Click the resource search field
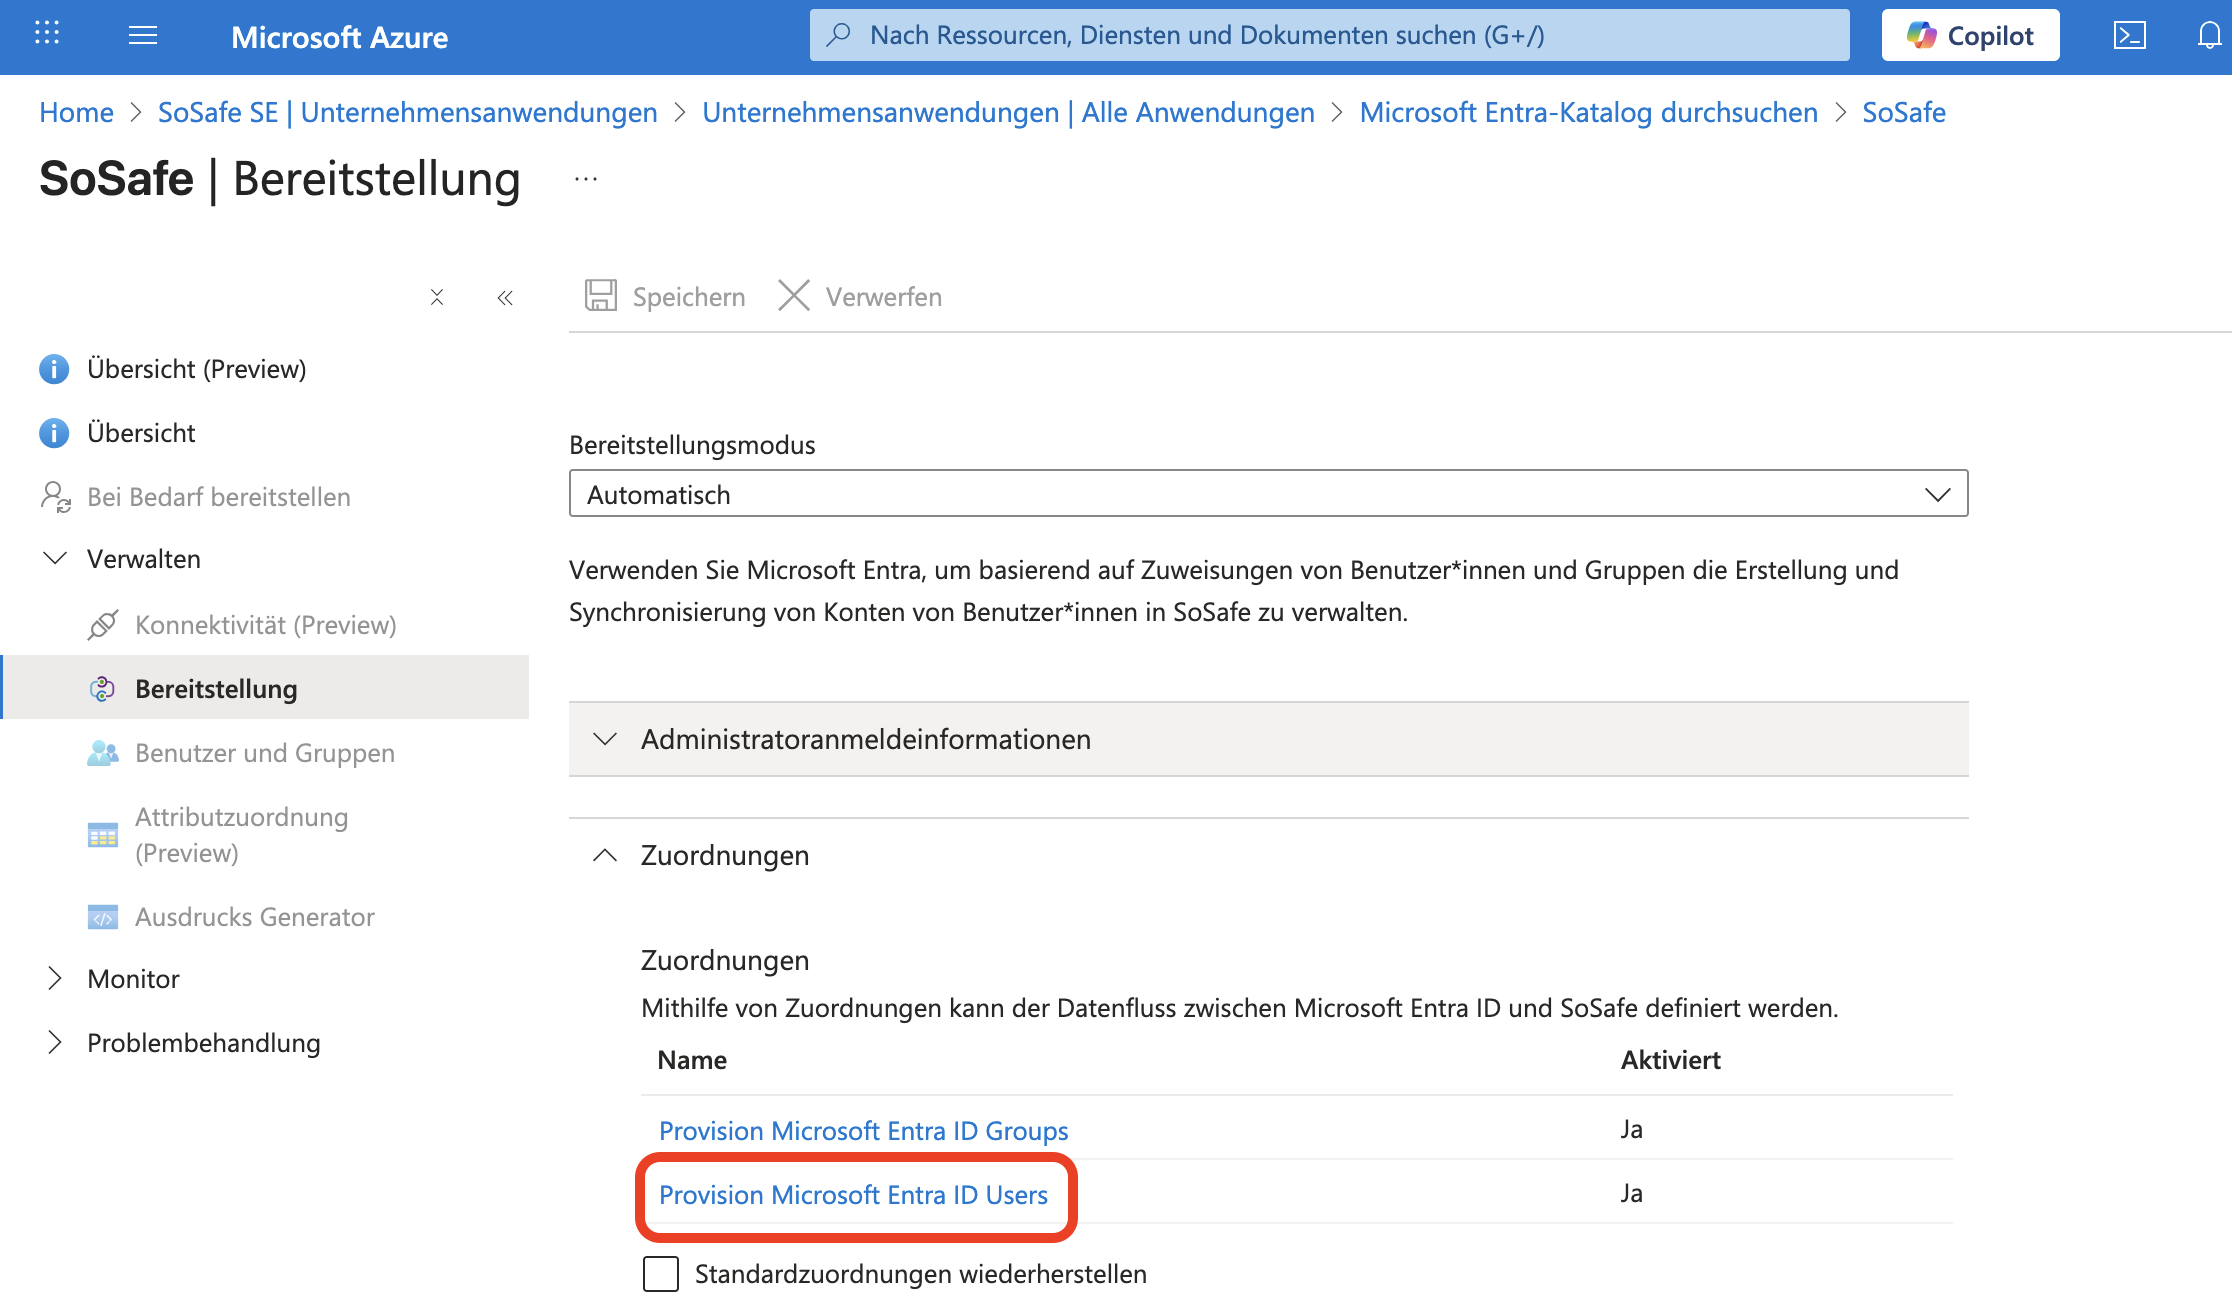Image resolution: width=2232 pixels, height=1306 pixels. coord(1328,36)
